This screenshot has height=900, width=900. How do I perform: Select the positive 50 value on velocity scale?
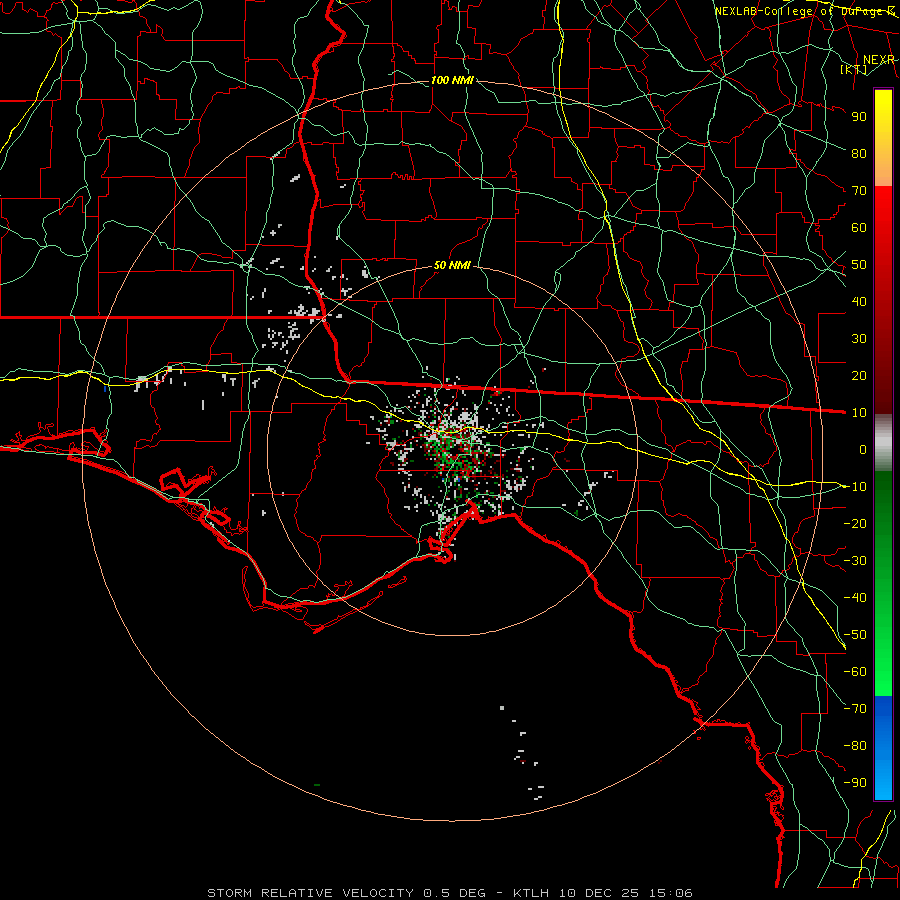point(859,265)
